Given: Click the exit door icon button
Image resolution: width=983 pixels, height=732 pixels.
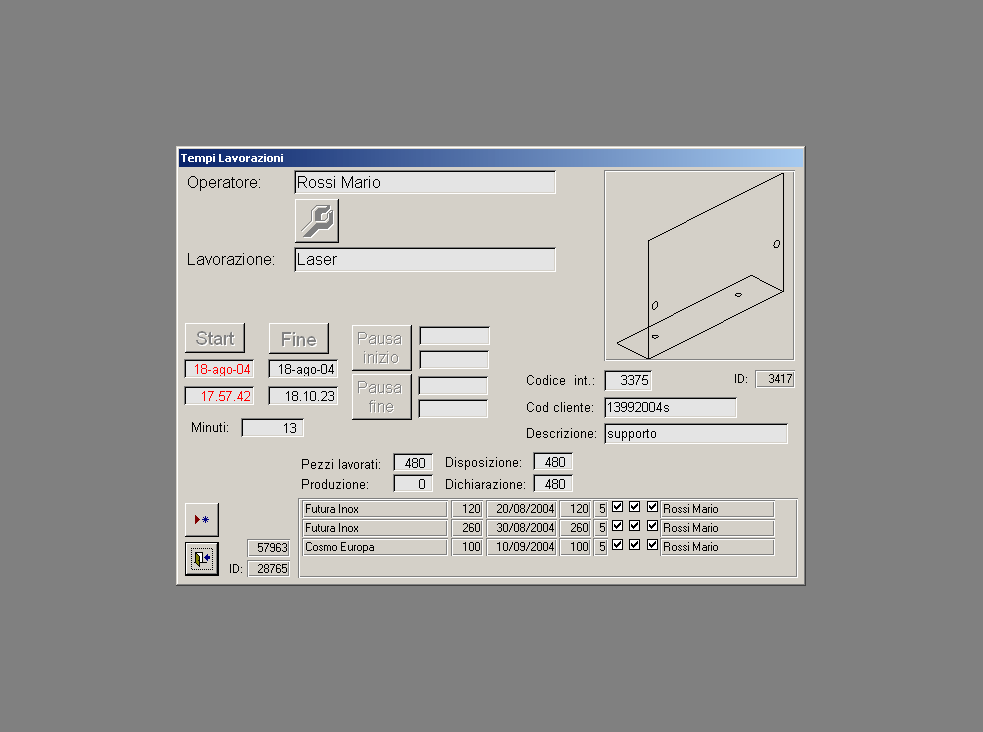Looking at the screenshot, I should pos(202,558).
